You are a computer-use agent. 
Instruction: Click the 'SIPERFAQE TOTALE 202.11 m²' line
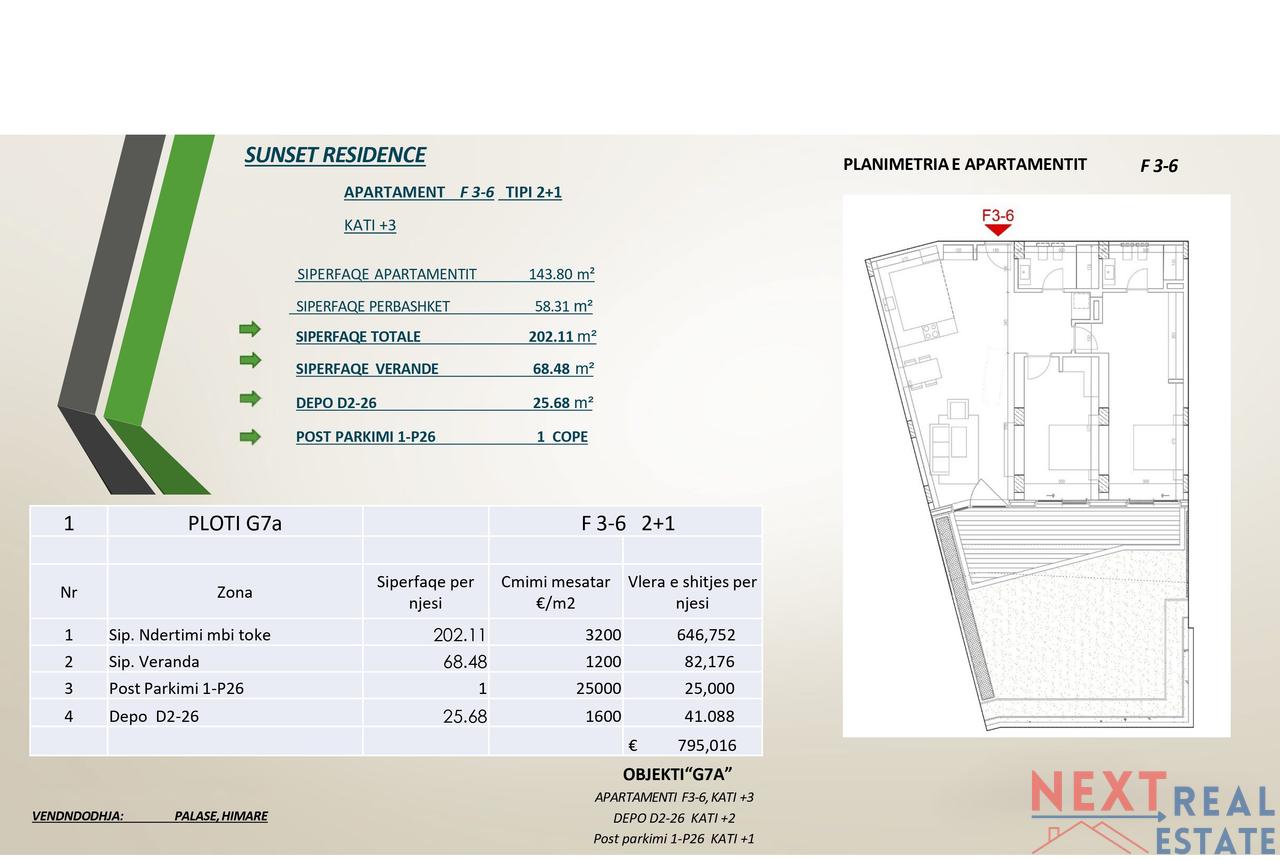click(x=446, y=337)
